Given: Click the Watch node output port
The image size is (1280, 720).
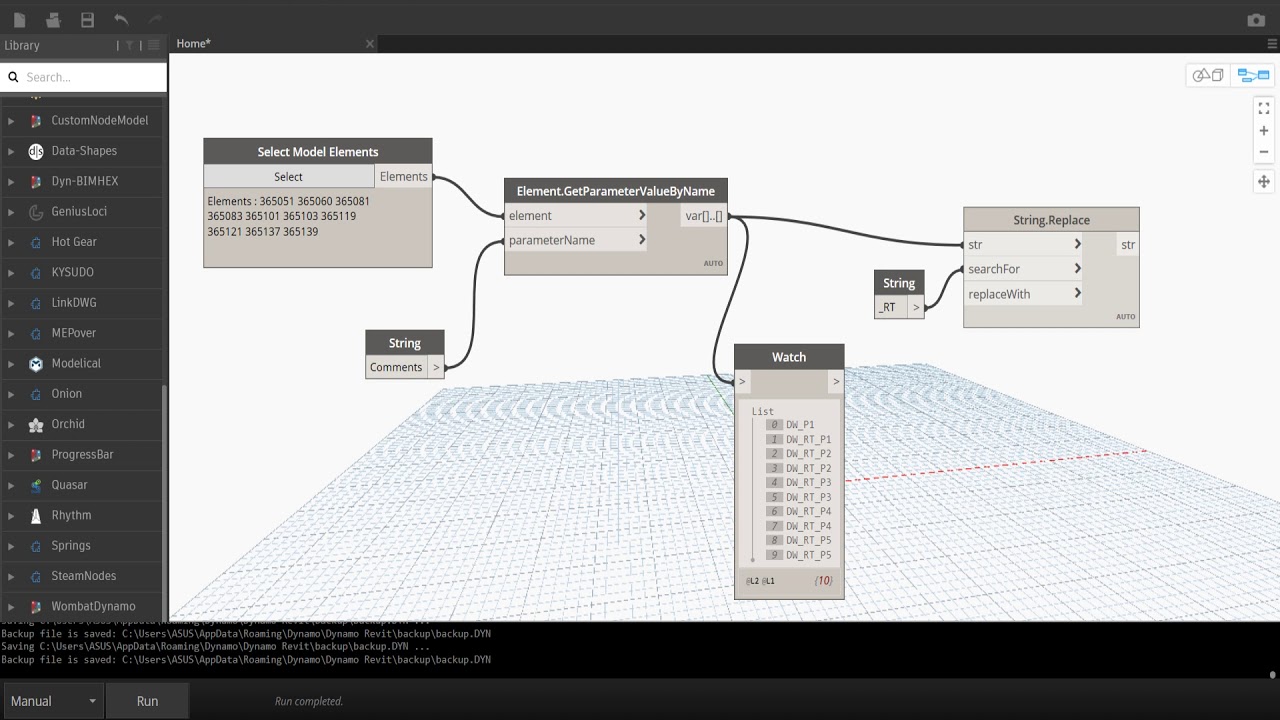Looking at the screenshot, I should click(836, 381).
